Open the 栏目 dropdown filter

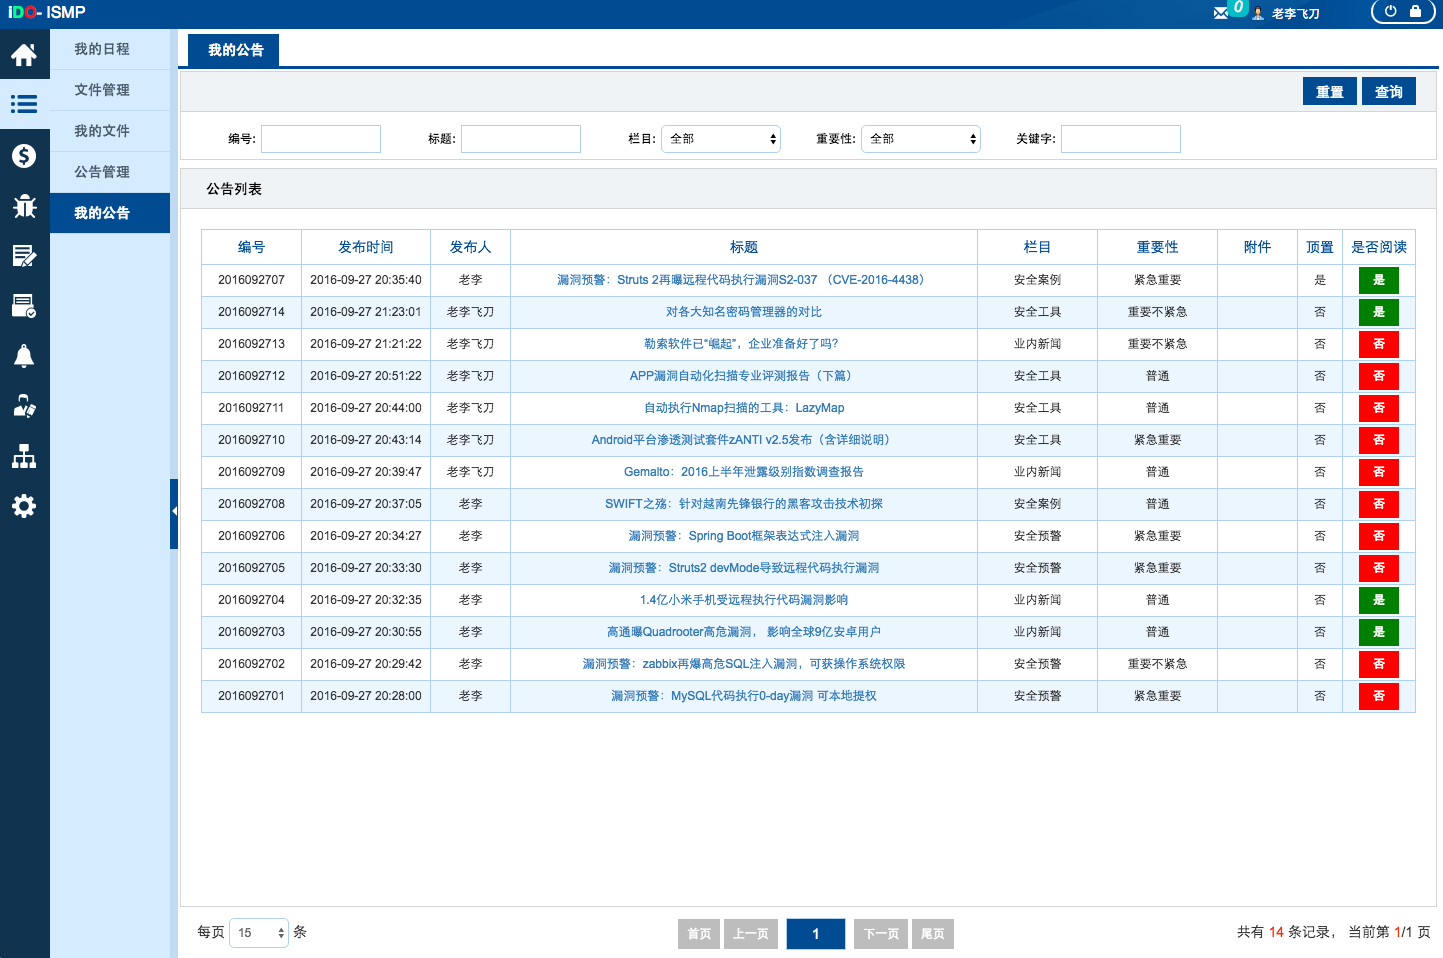click(721, 139)
